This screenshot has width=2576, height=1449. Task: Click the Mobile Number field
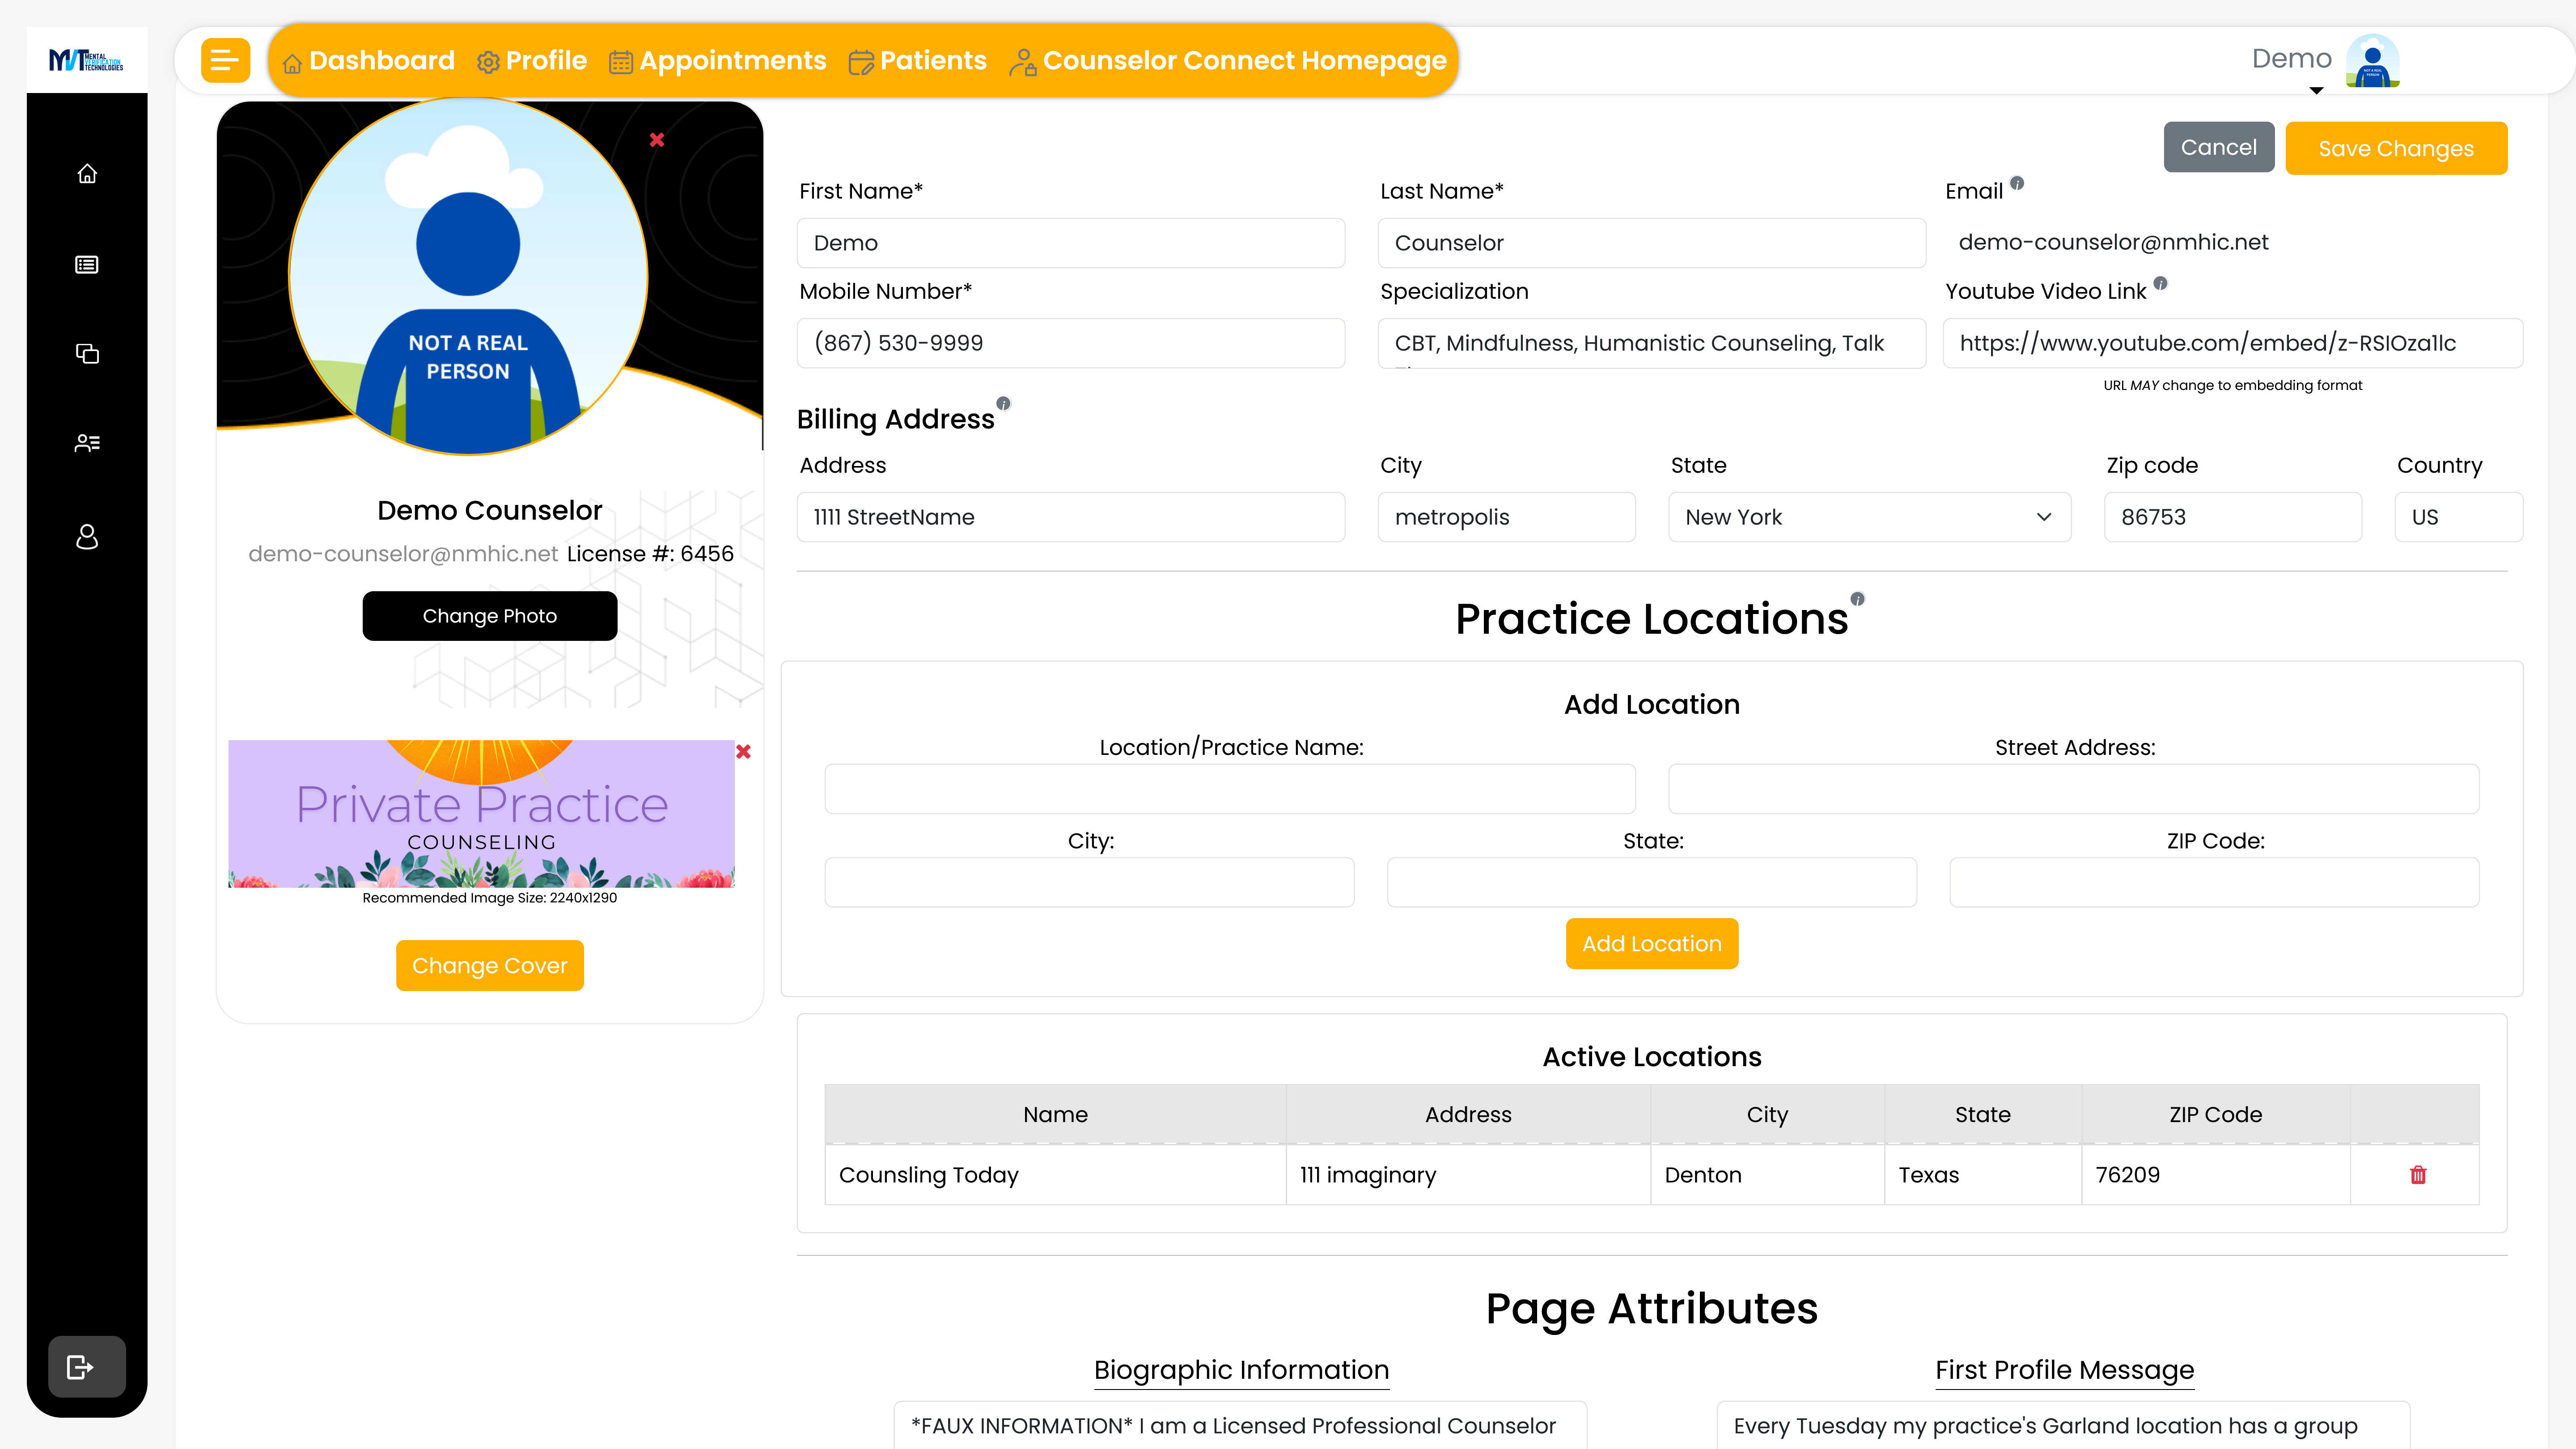click(1071, 343)
